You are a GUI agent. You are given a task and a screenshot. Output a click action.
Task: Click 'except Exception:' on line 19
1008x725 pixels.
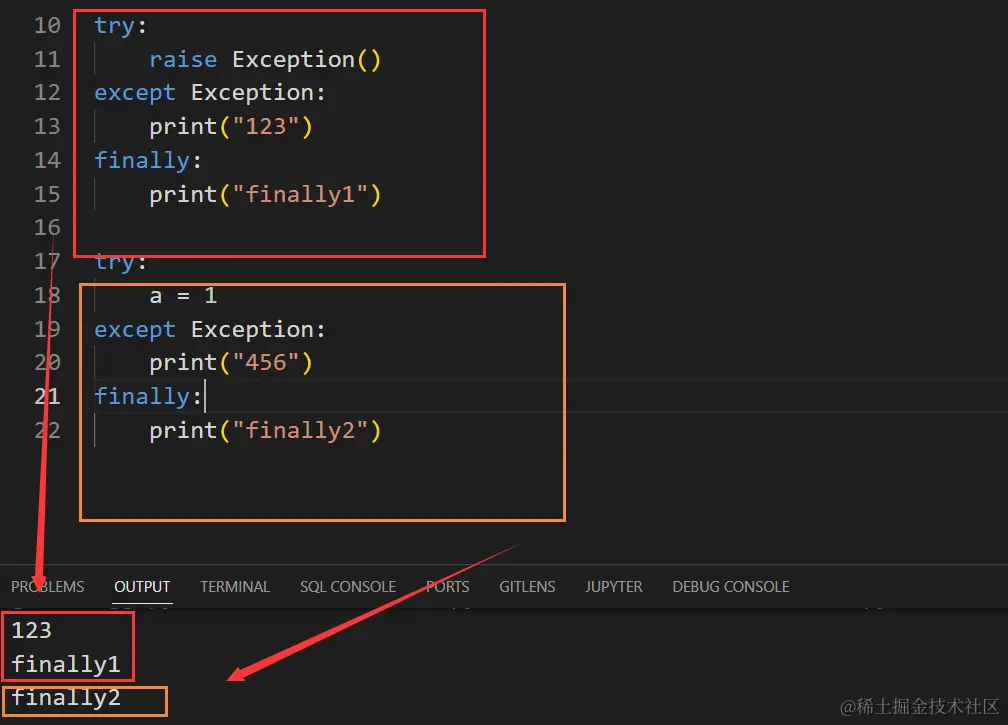click(x=210, y=330)
